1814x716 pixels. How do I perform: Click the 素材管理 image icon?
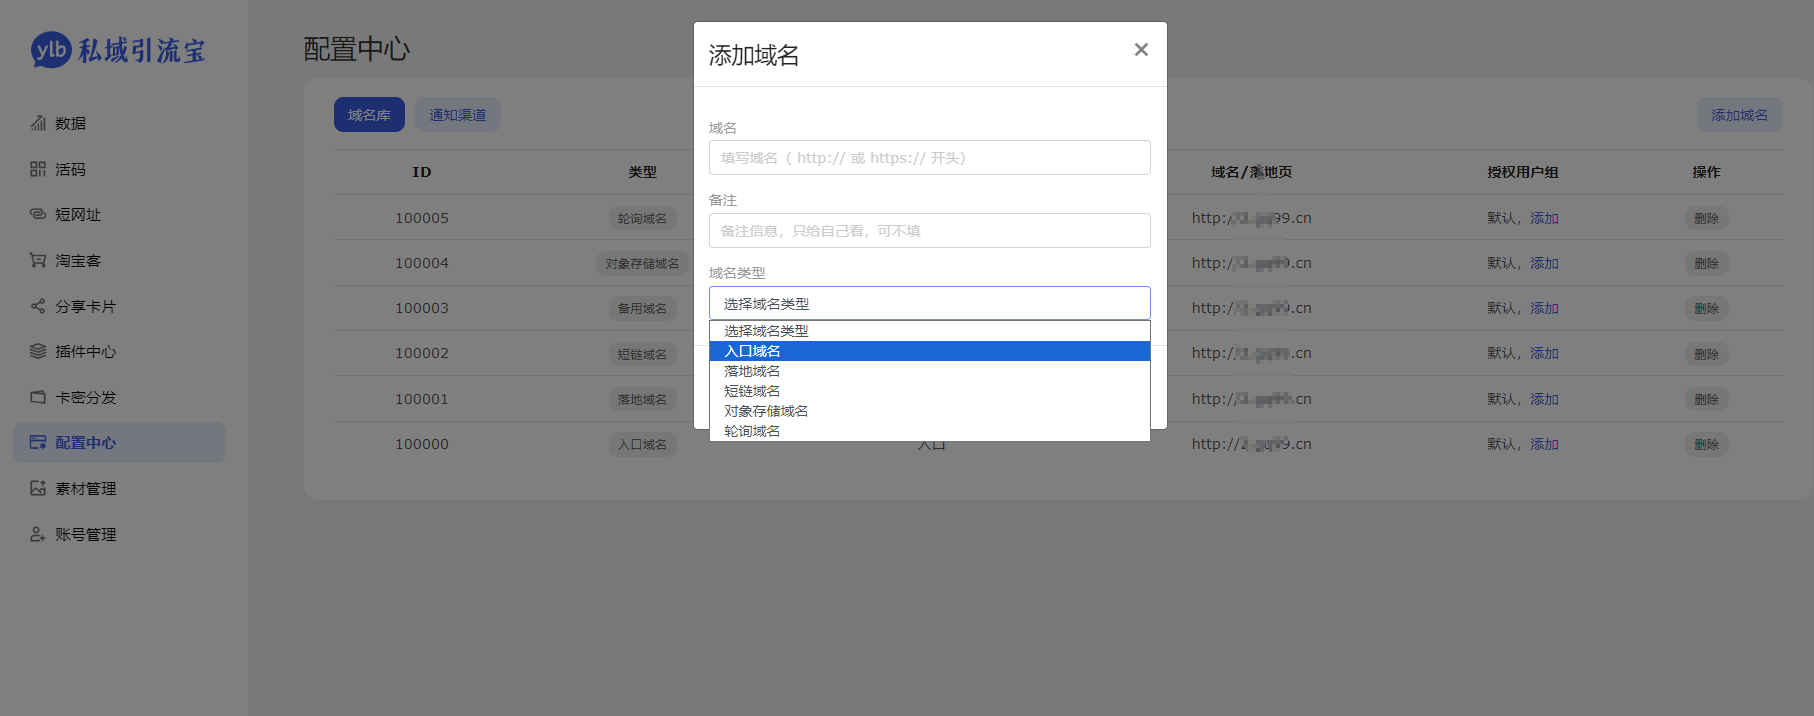click(x=38, y=488)
